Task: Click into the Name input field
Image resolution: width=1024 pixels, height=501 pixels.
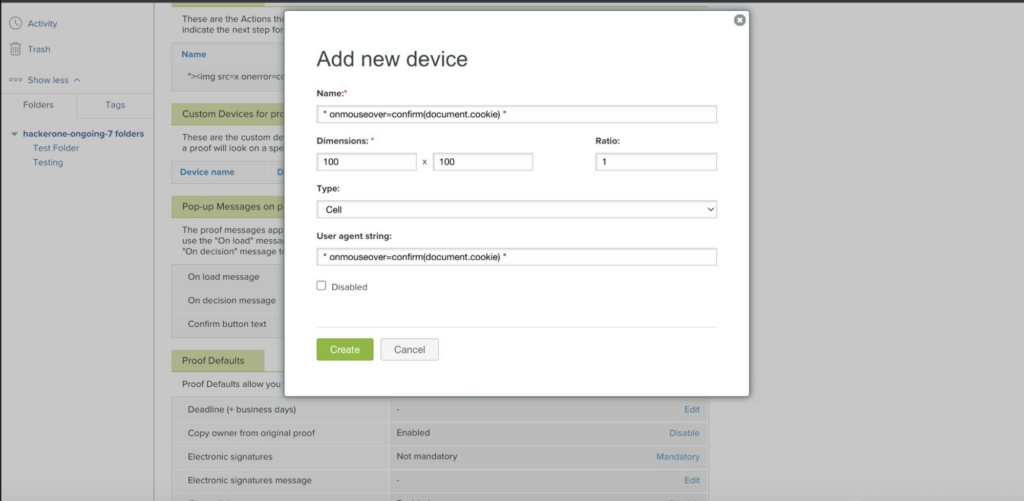Action: 516,114
